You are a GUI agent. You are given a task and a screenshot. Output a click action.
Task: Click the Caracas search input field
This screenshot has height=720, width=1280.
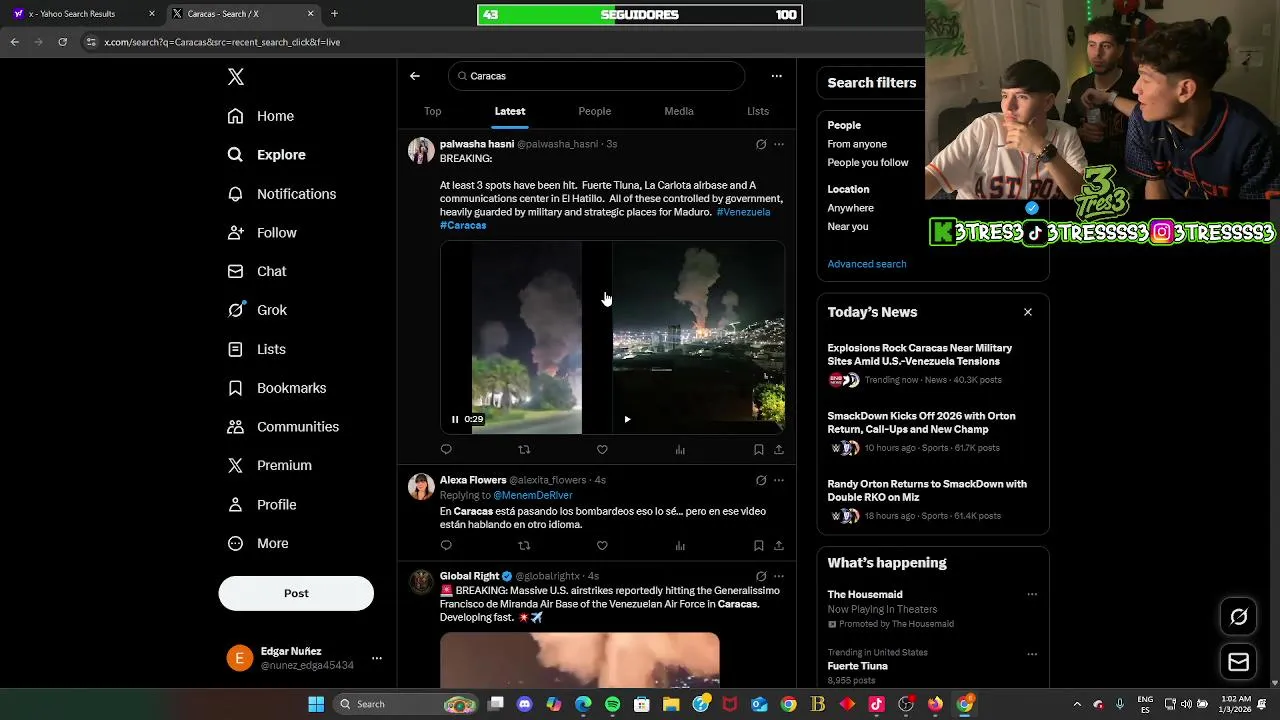coord(597,76)
